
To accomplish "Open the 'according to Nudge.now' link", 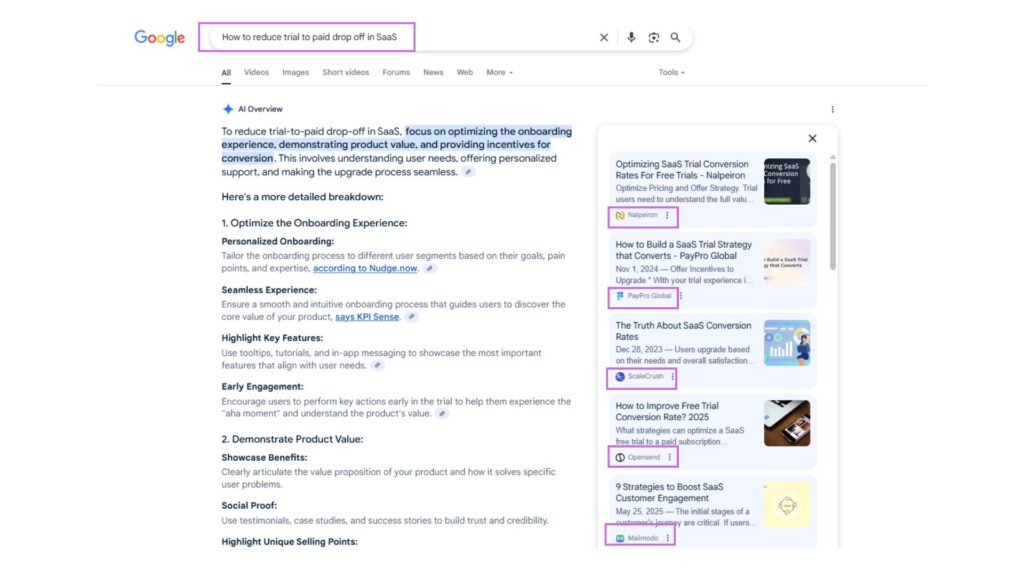I will [x=365, y=268].
